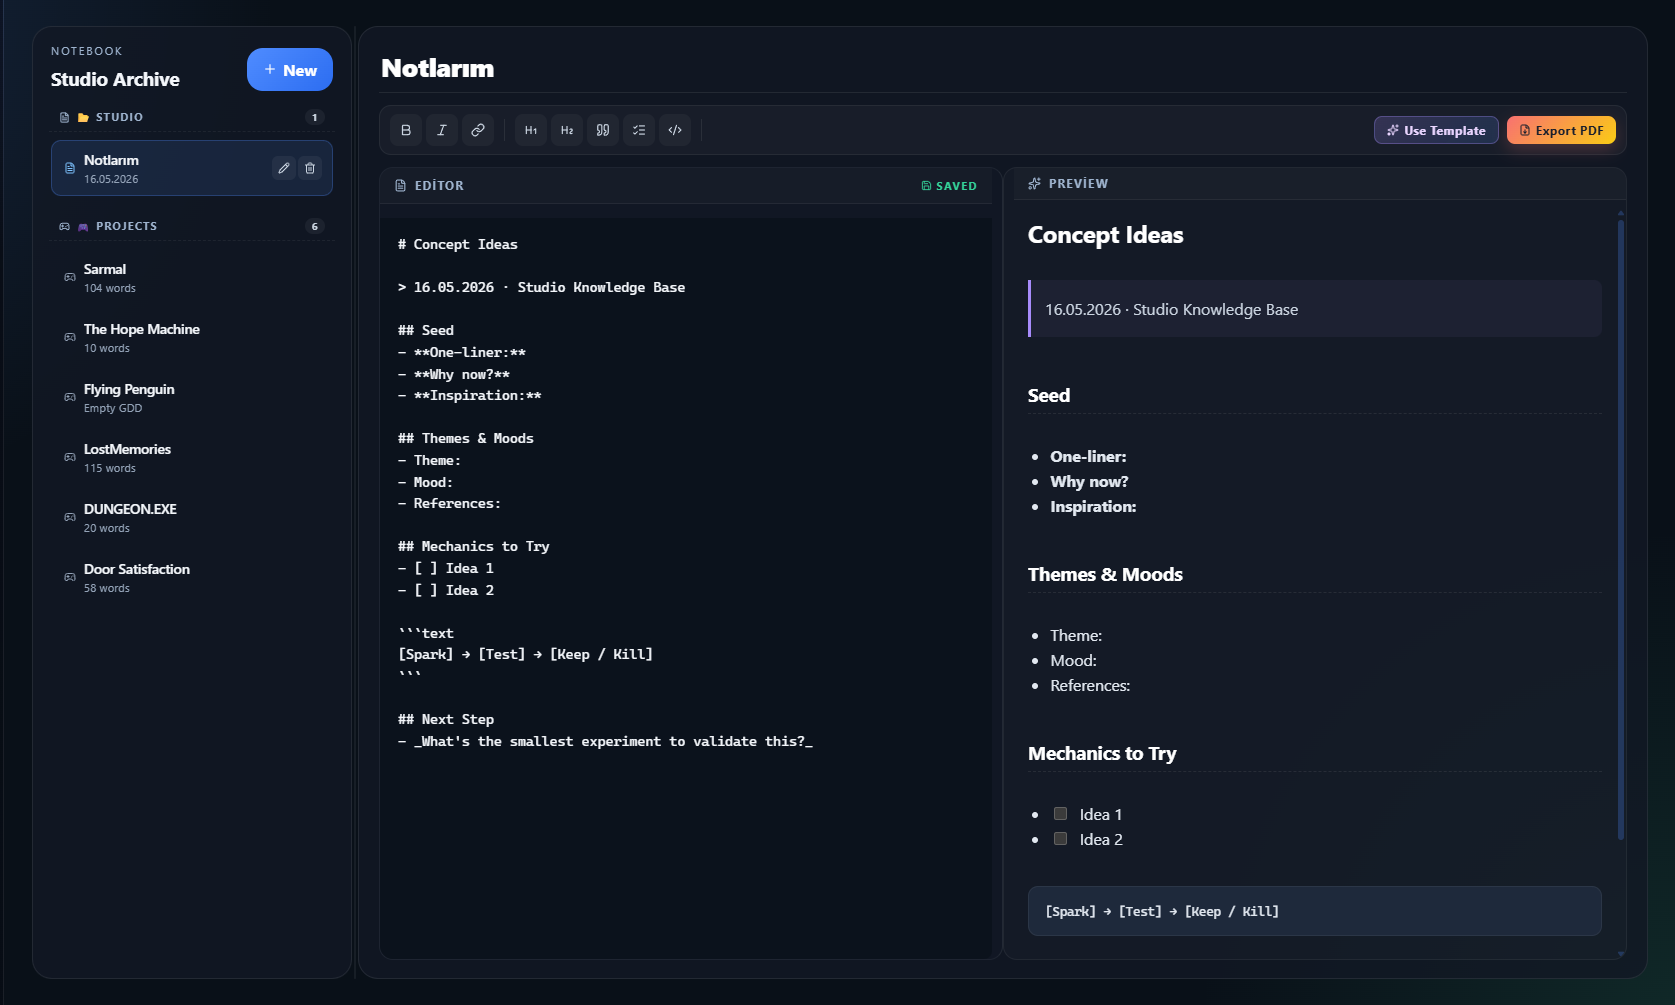Viewport: 1675px width, 1005px height.
Task: Click the "## Seed" line in the editor
Action: 426,330
